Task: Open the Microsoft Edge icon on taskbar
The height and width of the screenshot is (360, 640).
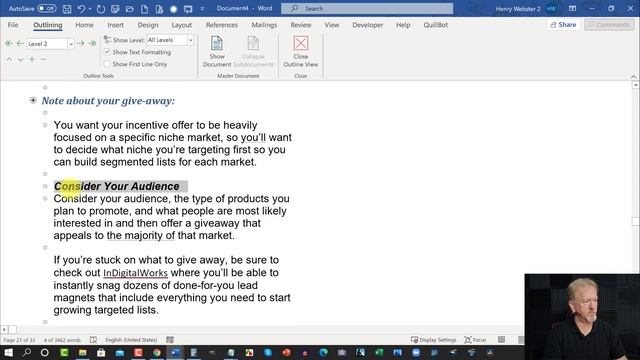Action: [323, 352]
